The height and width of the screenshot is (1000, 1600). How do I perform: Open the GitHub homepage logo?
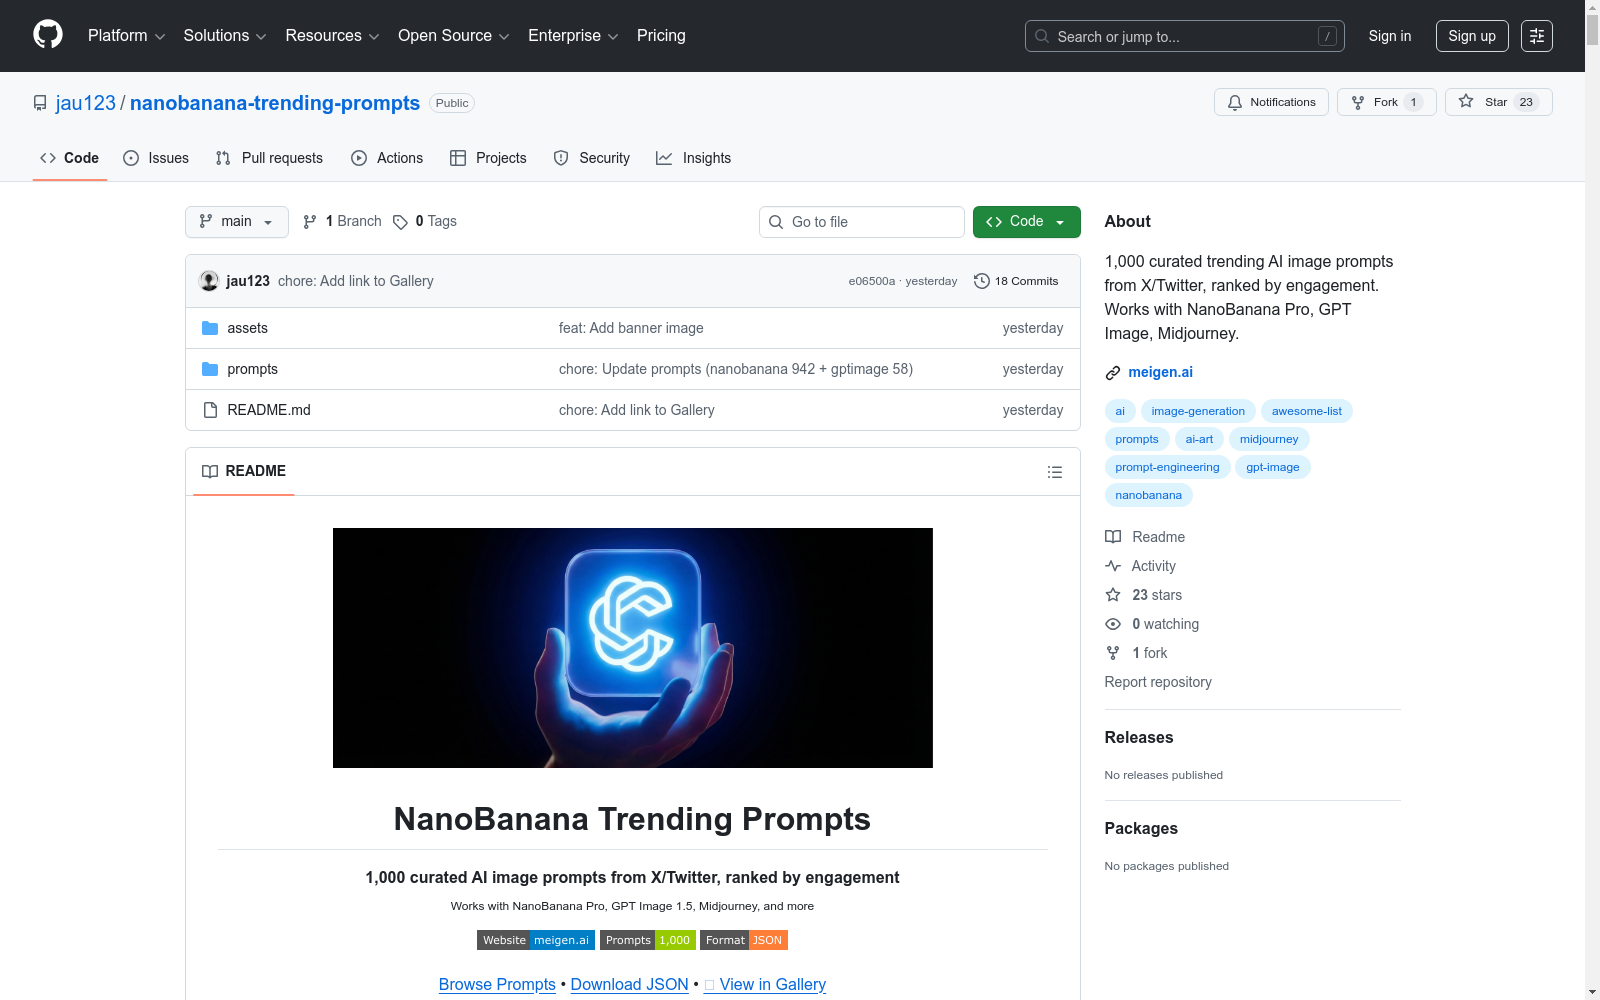point(48,35)
